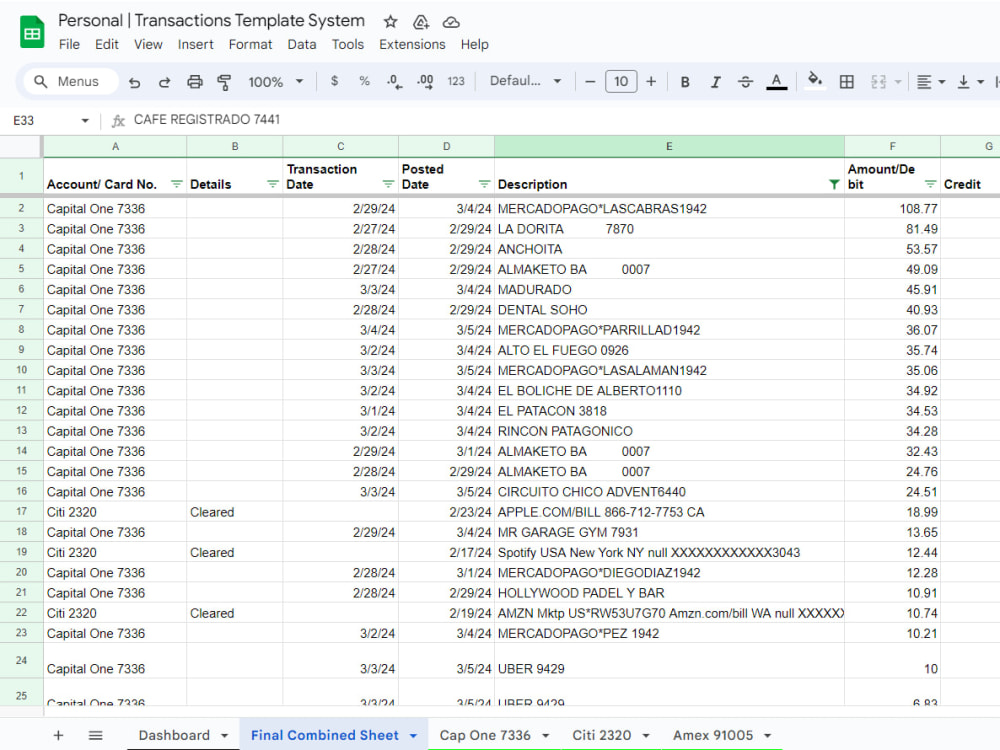Viewport: 1000px width, 750px height.
Task: Open the vertical align dropdown
Action: 971,82
